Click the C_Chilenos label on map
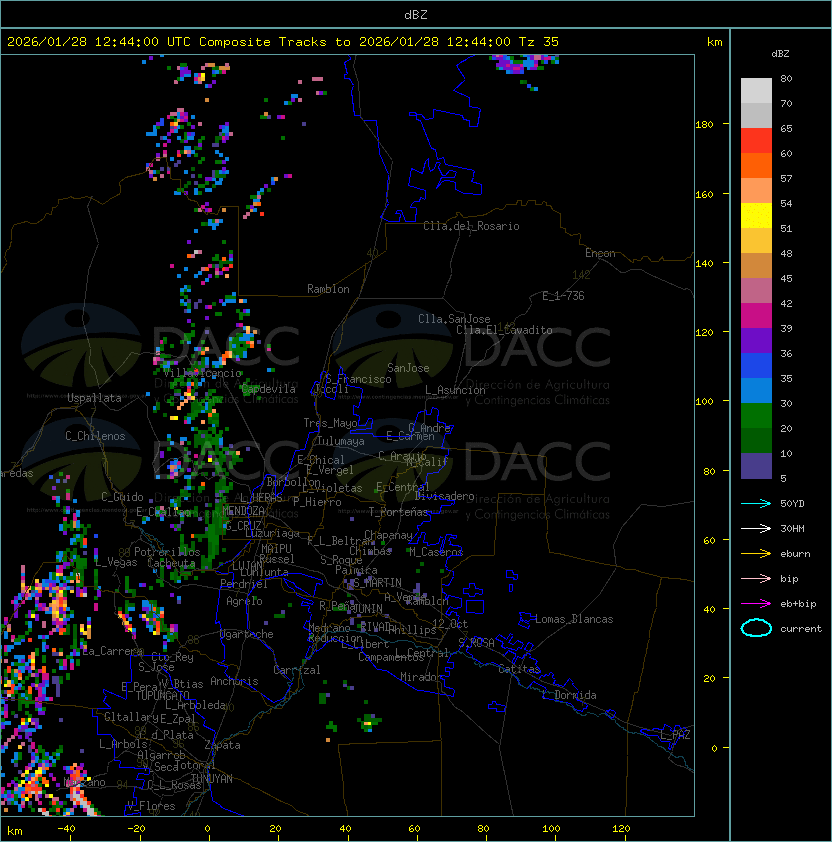Image resolution: width=832 pixels, height=842 pixels. click(95, 436)
